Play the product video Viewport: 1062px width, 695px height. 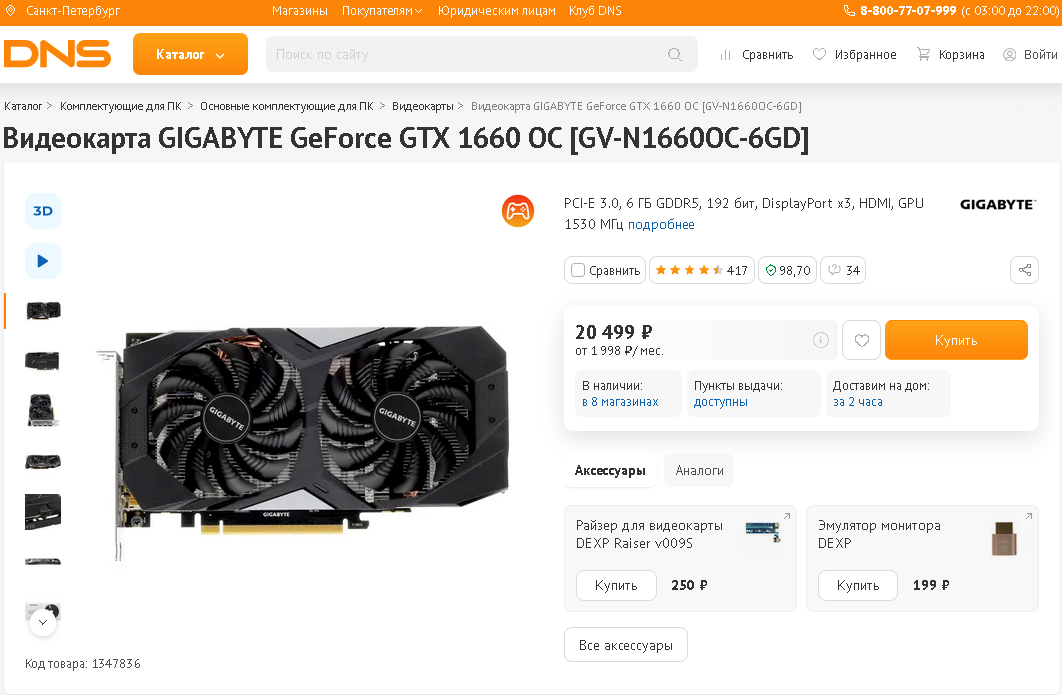(43, 261)
